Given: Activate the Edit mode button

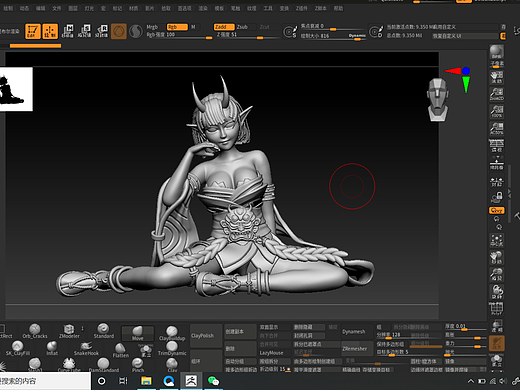Looking at the screenshot, I should pyautogui.click(x=33, y=31).
